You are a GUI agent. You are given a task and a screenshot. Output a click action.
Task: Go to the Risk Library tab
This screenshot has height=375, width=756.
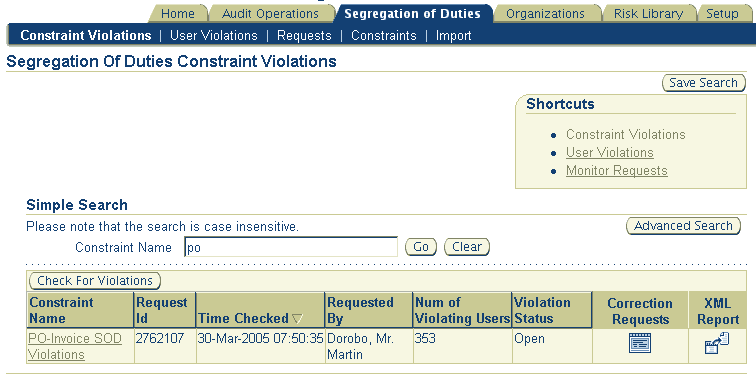(648, 14)
